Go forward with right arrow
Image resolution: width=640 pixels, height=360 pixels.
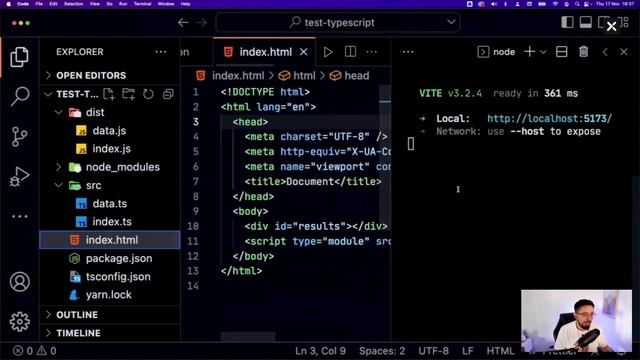(x=202, y=22)
